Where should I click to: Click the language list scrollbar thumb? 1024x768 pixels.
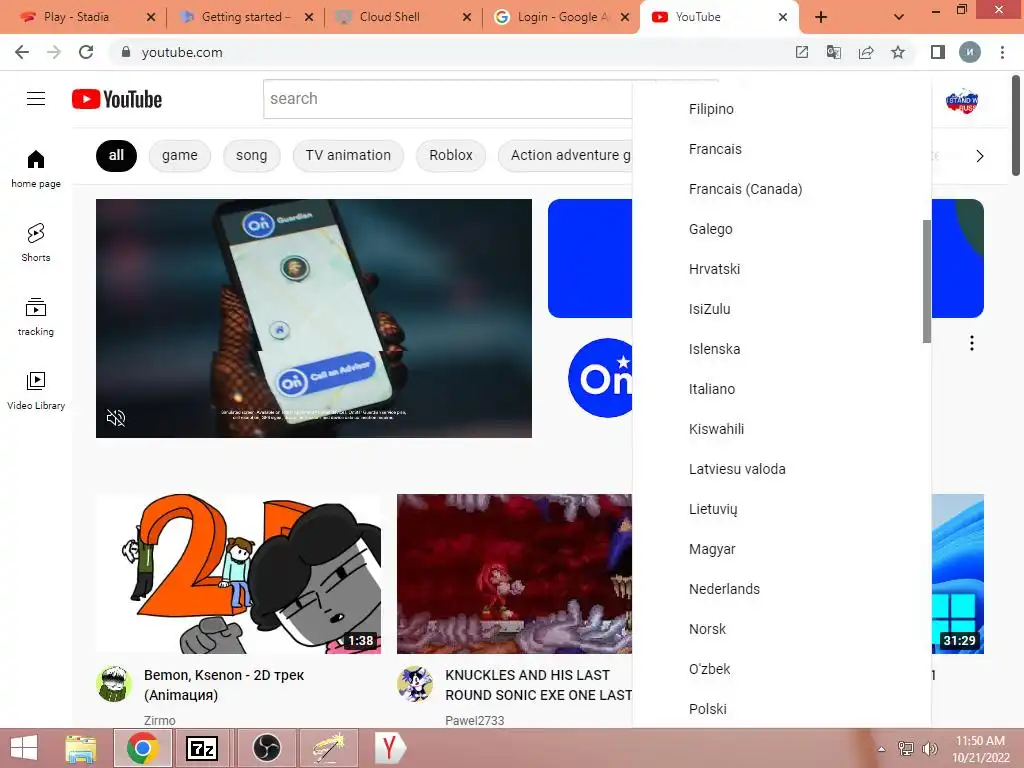click(x=926, y=281)
